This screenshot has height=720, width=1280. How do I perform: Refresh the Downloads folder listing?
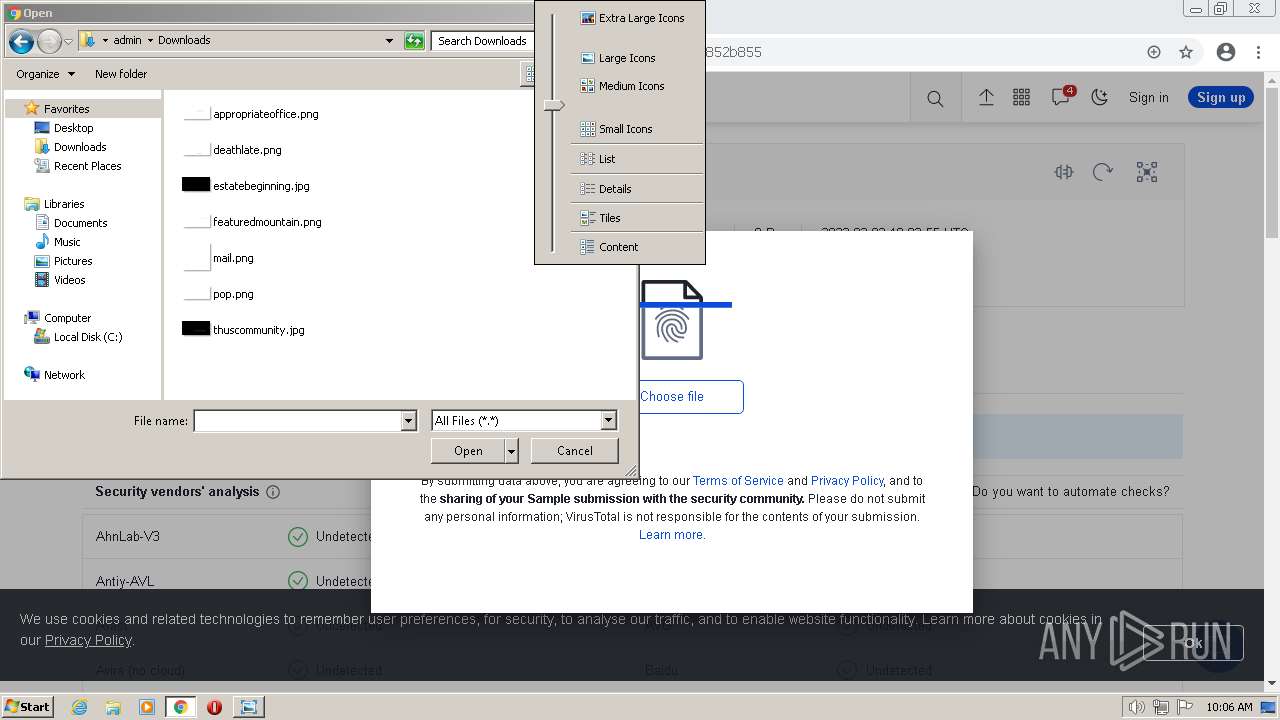pyautogui.click(x=414, y=41)
